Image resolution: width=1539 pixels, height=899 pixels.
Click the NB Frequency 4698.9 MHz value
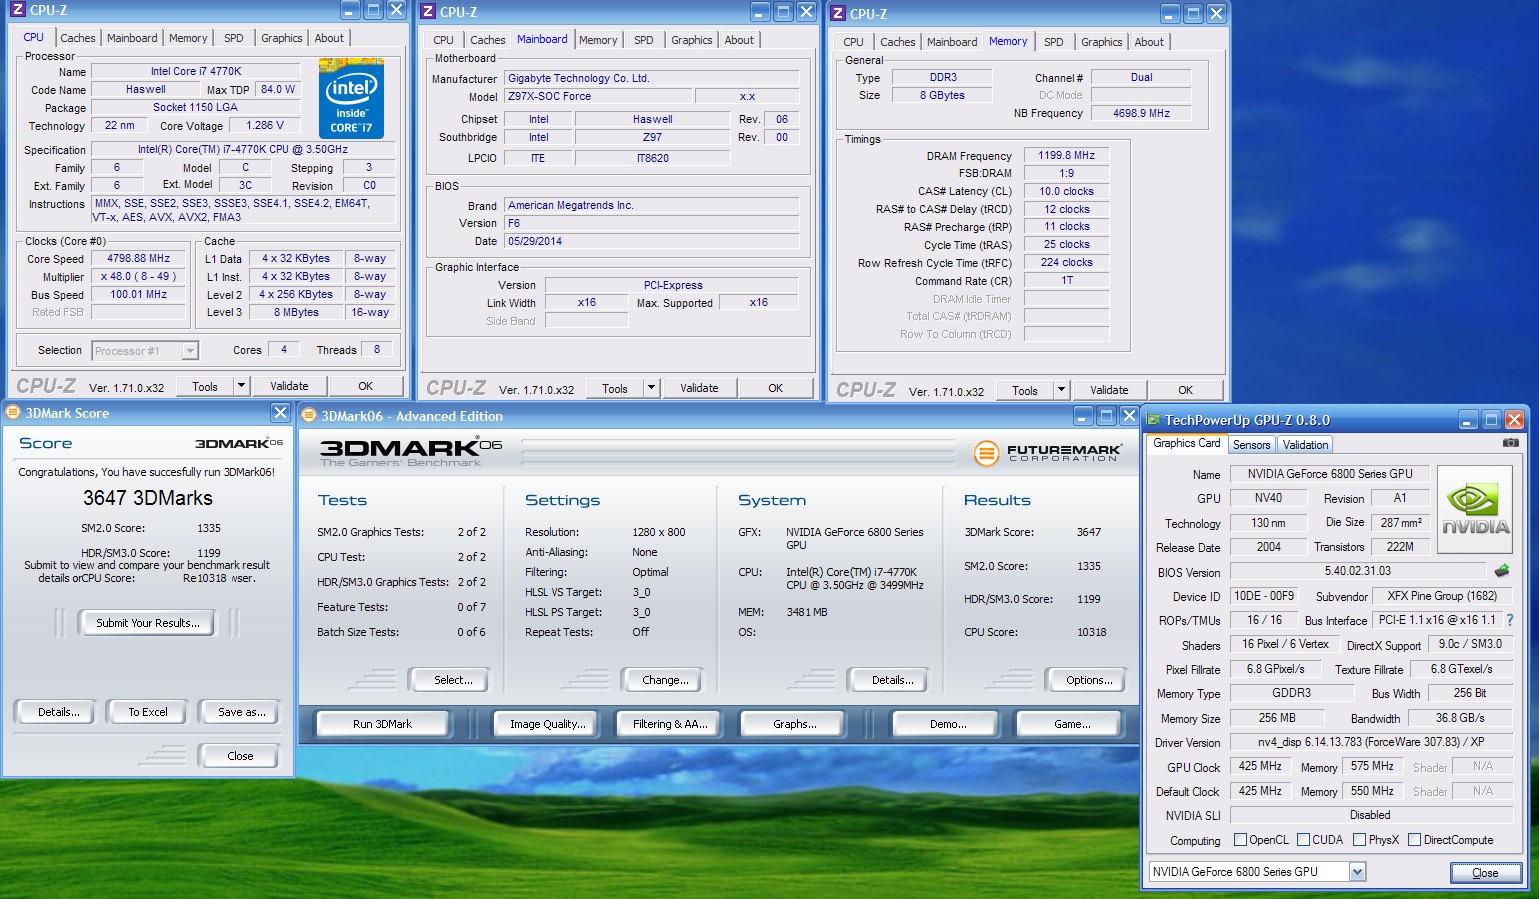click(x=1141, y=113)
